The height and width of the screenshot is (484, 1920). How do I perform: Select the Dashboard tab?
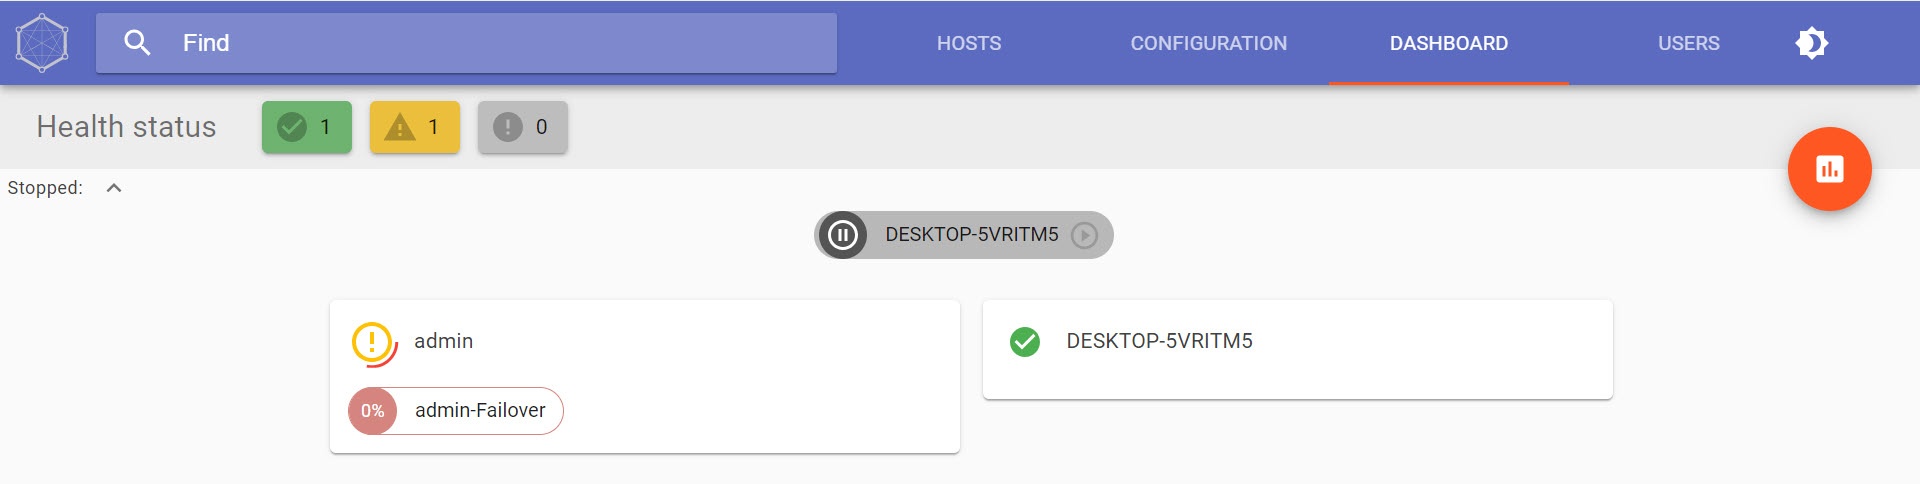pos(1448,43)
